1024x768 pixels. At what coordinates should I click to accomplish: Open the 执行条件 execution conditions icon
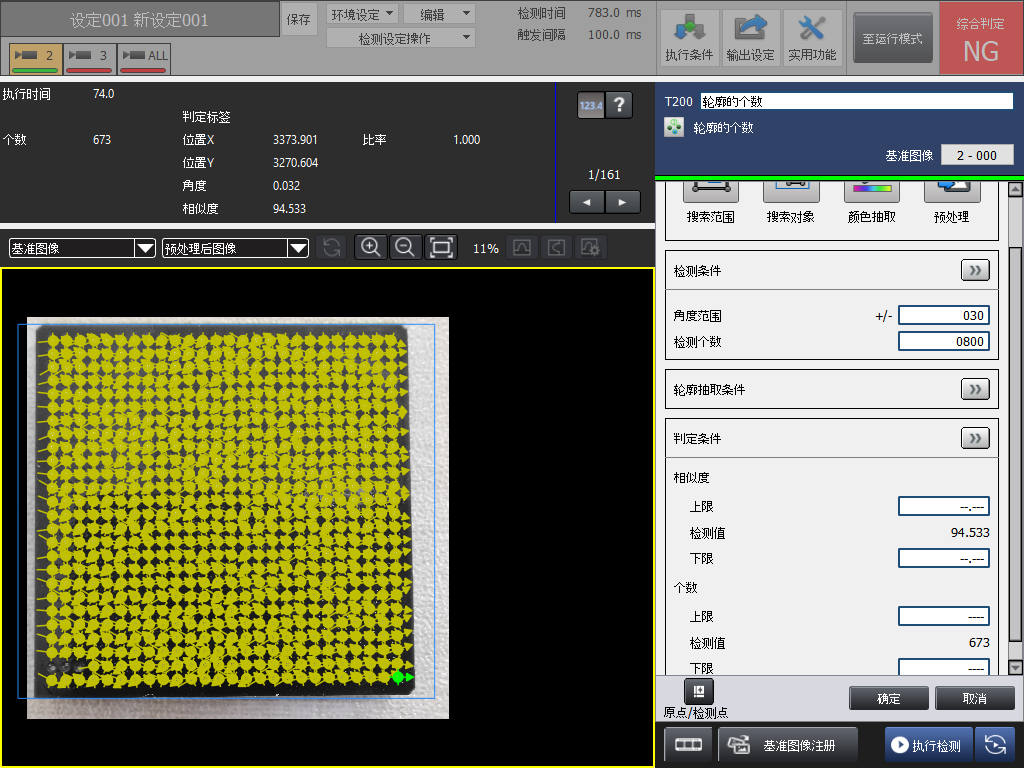pos(689,39)
